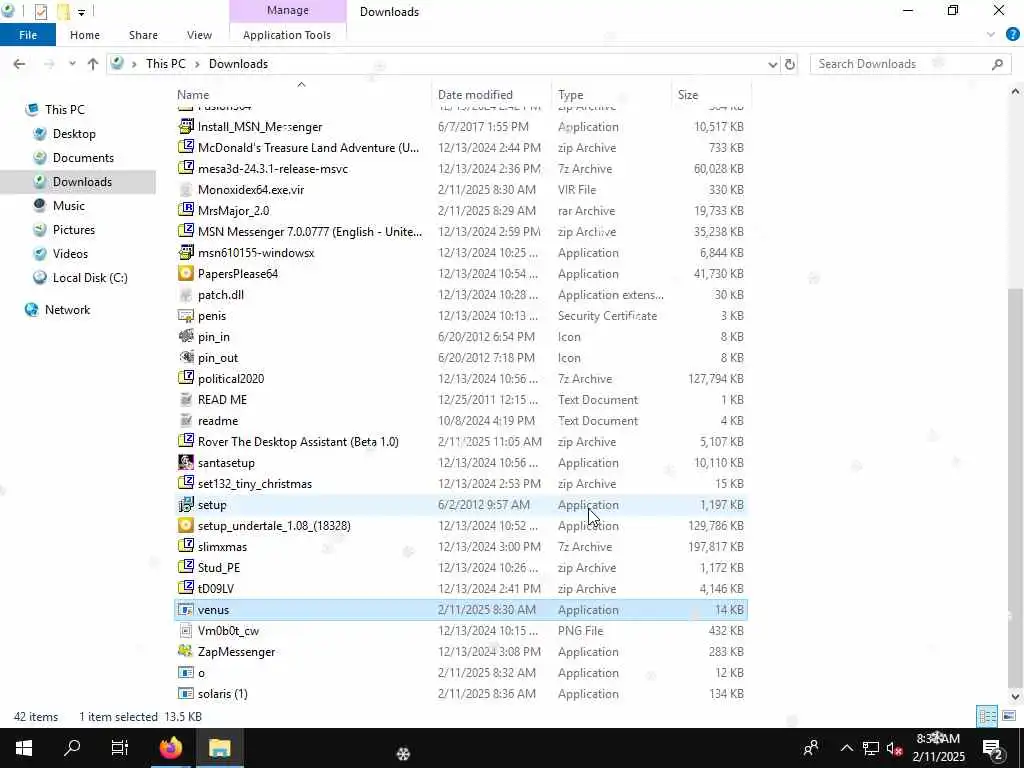This screenshot has width=1024, height=768.
Task: Click the setup_undertale_1.08 installer icon
Action: 186,525
